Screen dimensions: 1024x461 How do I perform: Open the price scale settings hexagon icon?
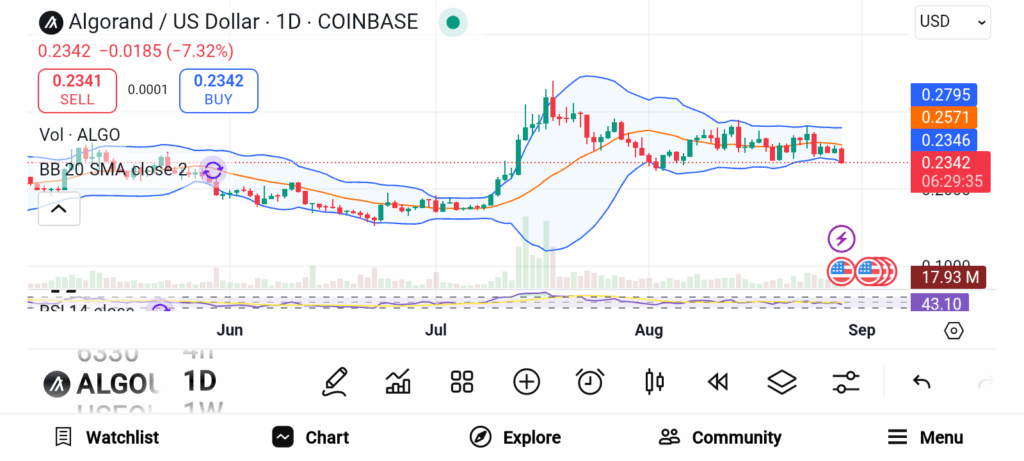tap(953, 331)
